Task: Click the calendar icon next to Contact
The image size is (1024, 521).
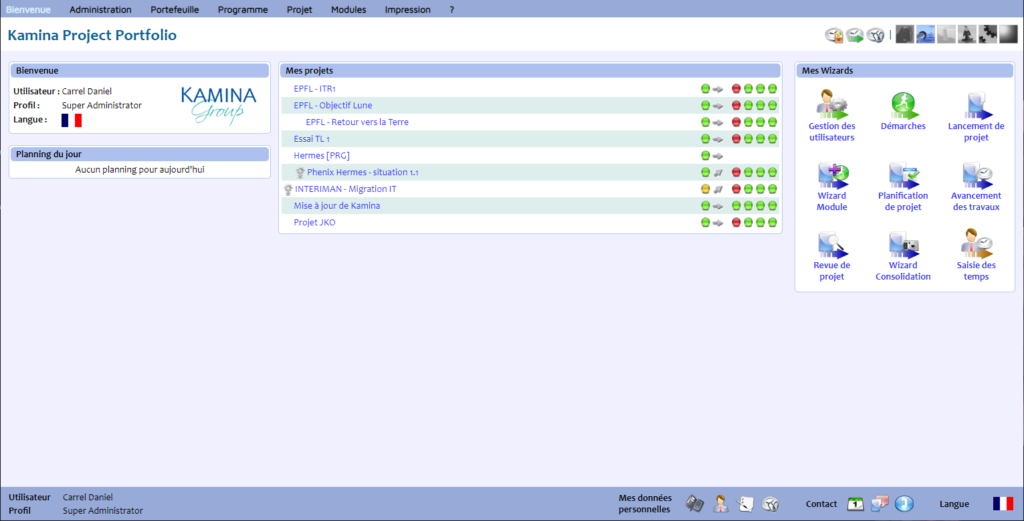Action: [855, 504]
